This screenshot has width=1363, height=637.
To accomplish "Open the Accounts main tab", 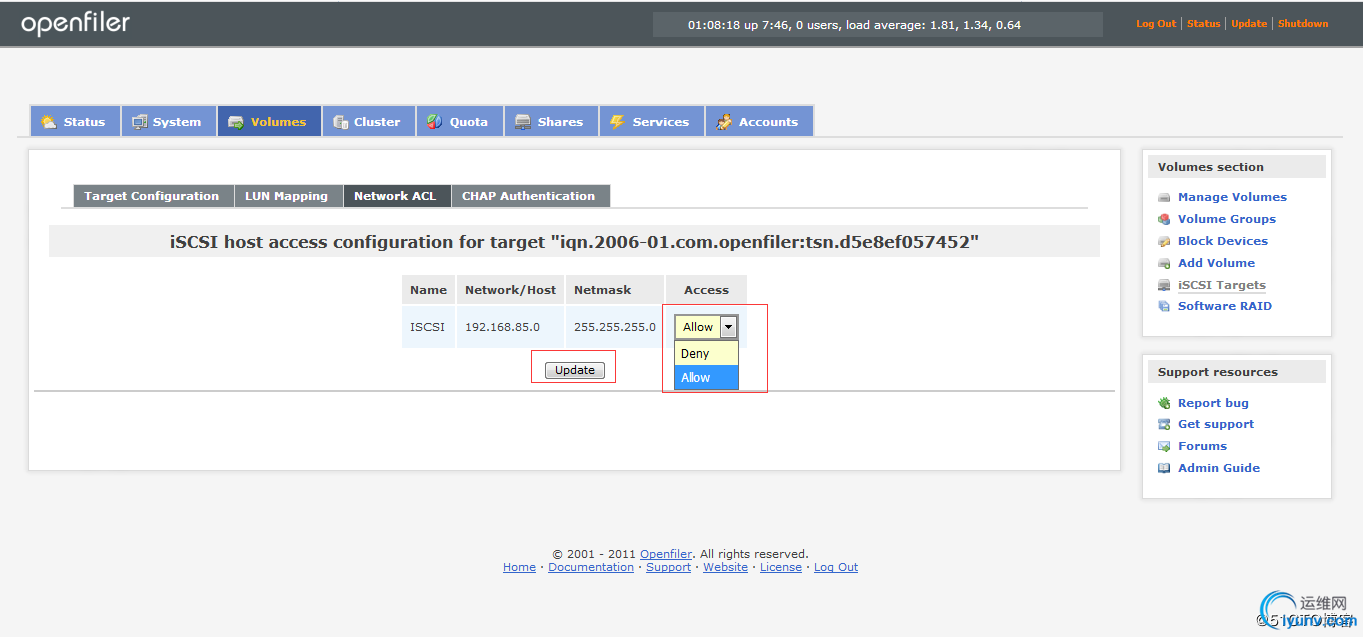I will tap(759, 121).
